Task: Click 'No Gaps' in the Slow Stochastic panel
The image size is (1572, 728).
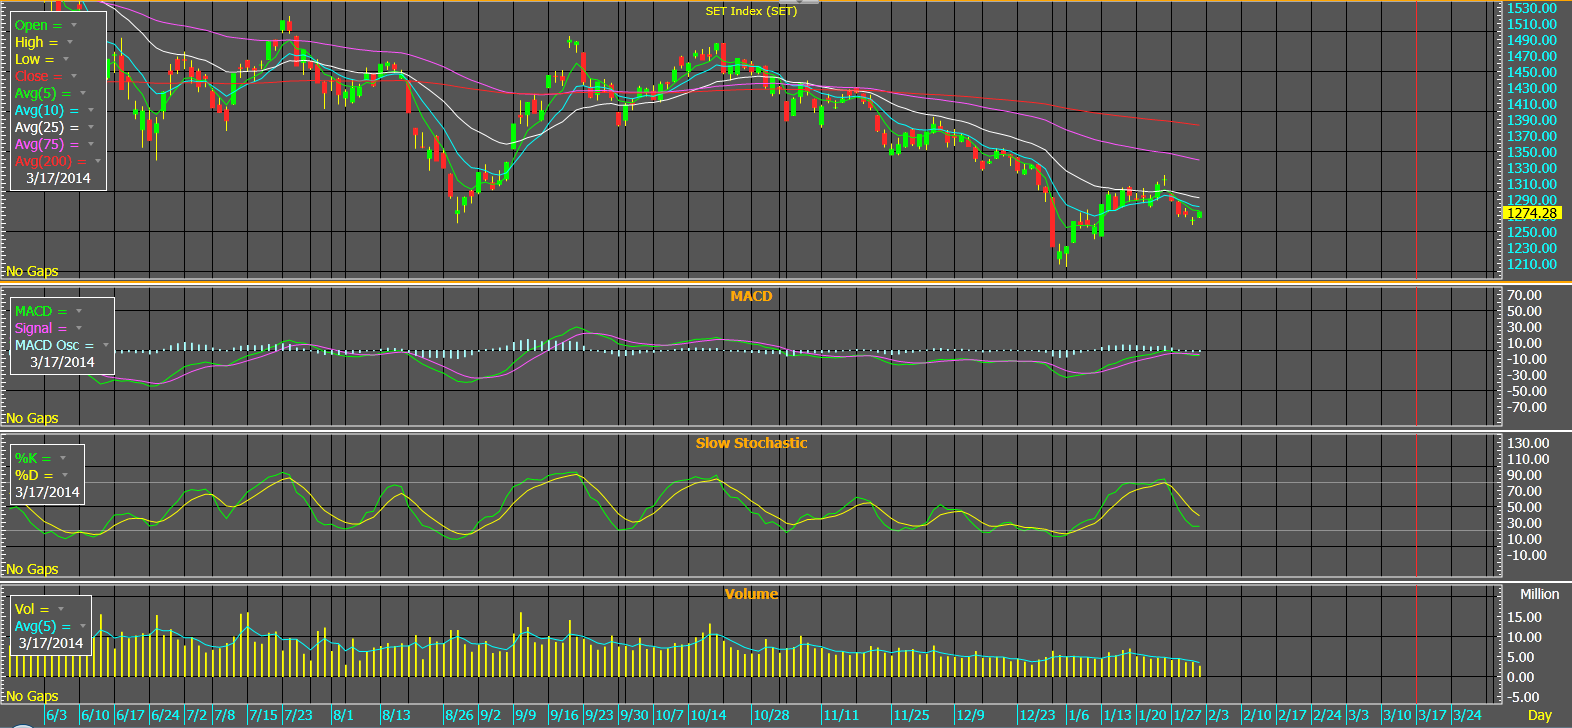Action: click(32, 569)
